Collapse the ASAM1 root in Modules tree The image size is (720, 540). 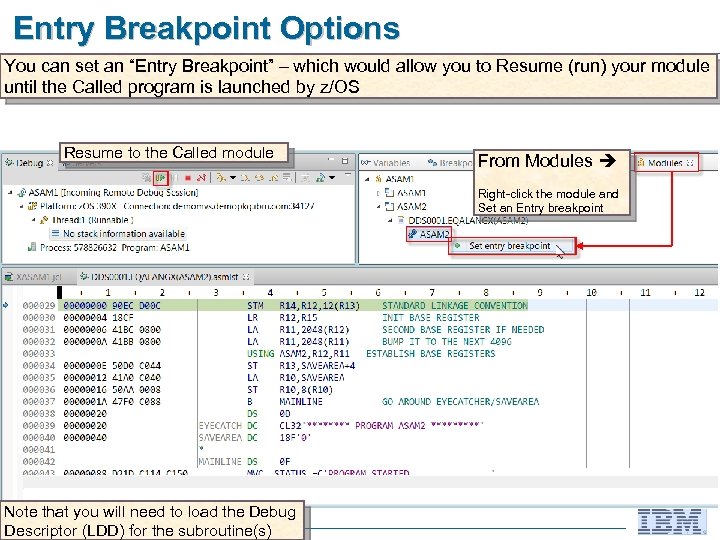click(367, 179)
